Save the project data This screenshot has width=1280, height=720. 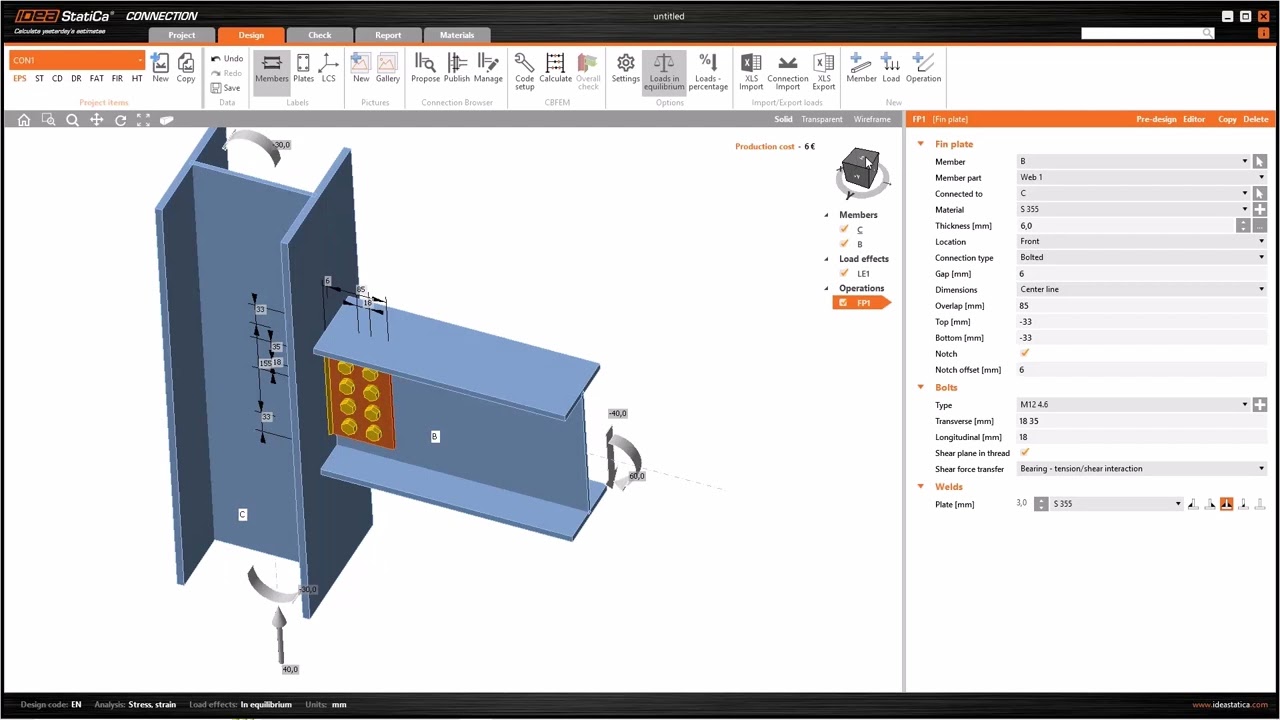pyautogui.click(x=226, y=88)
